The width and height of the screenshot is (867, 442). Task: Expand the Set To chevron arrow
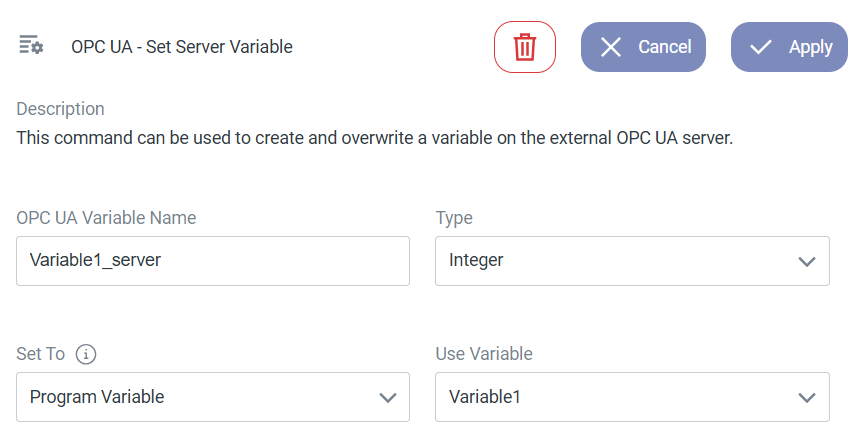point(388,397)
